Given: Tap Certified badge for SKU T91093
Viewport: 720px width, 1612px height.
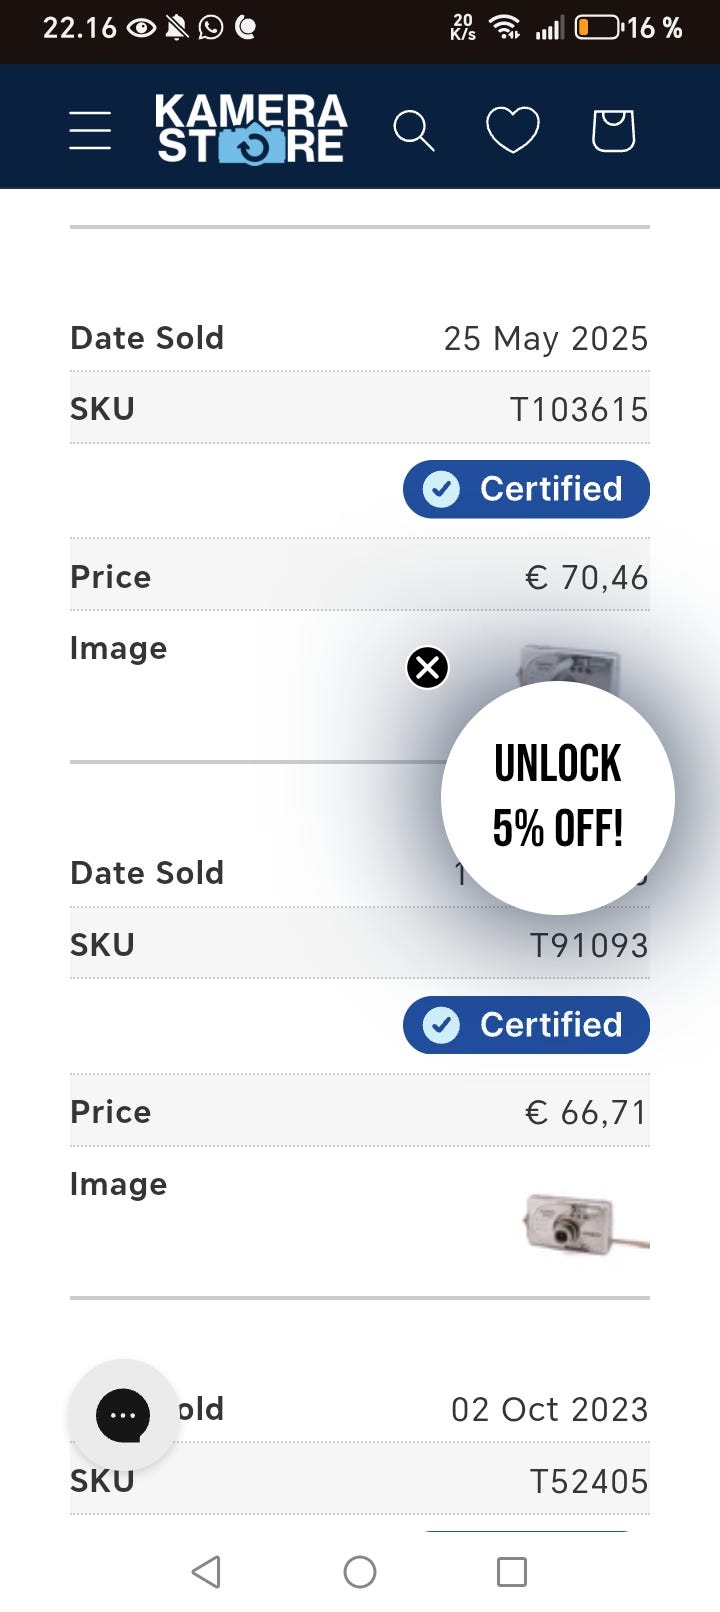Looking at the screenshot, I should click(526, 1025).
